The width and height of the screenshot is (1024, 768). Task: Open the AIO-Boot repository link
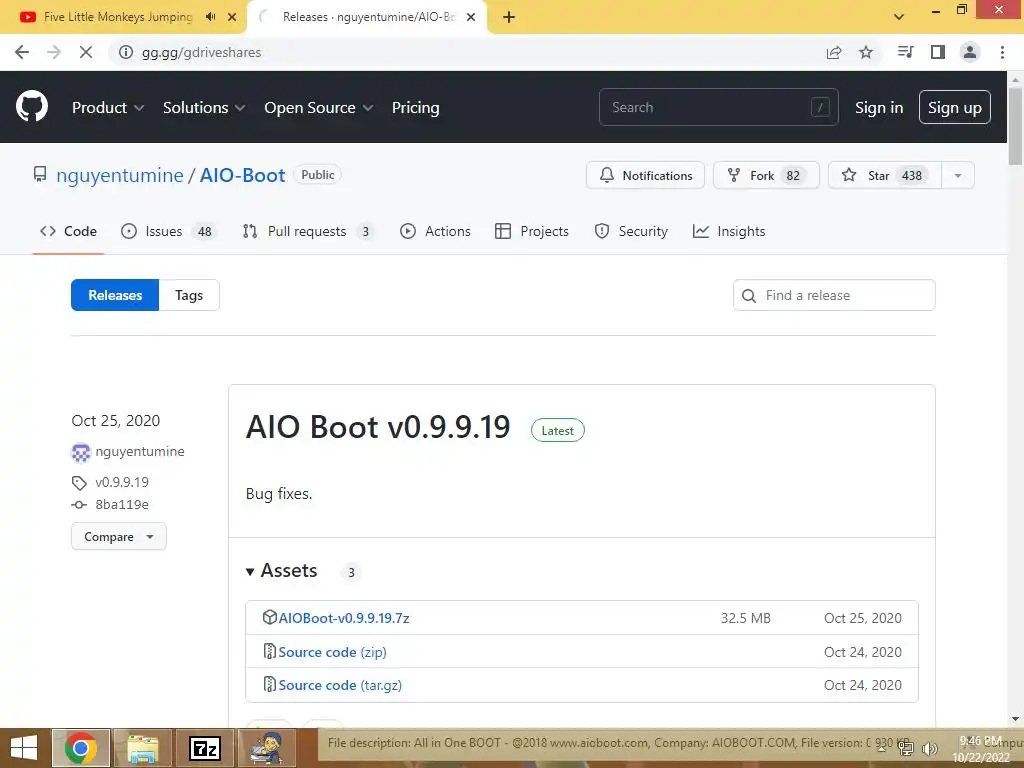pyautogui.click(x=242, y=175)
